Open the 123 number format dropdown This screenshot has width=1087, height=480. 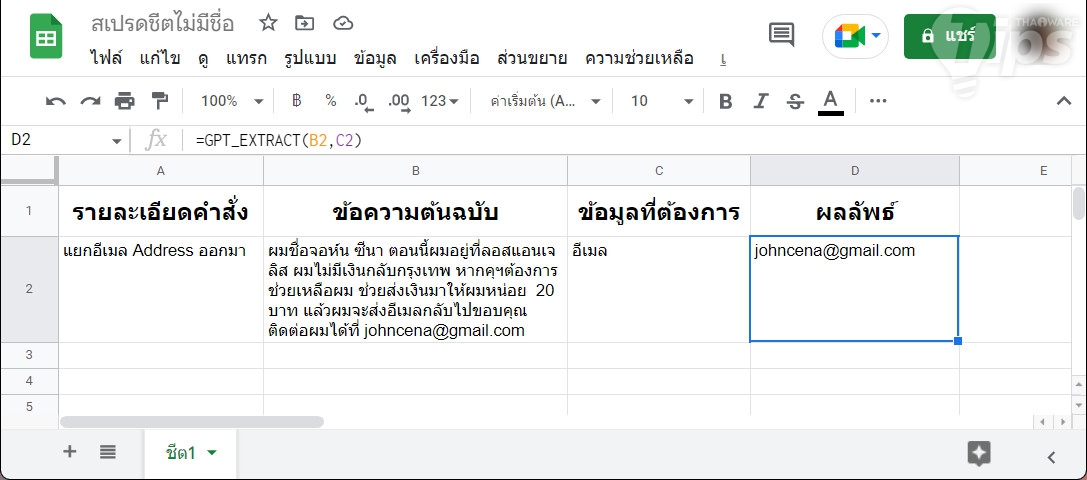click(440, 101)
